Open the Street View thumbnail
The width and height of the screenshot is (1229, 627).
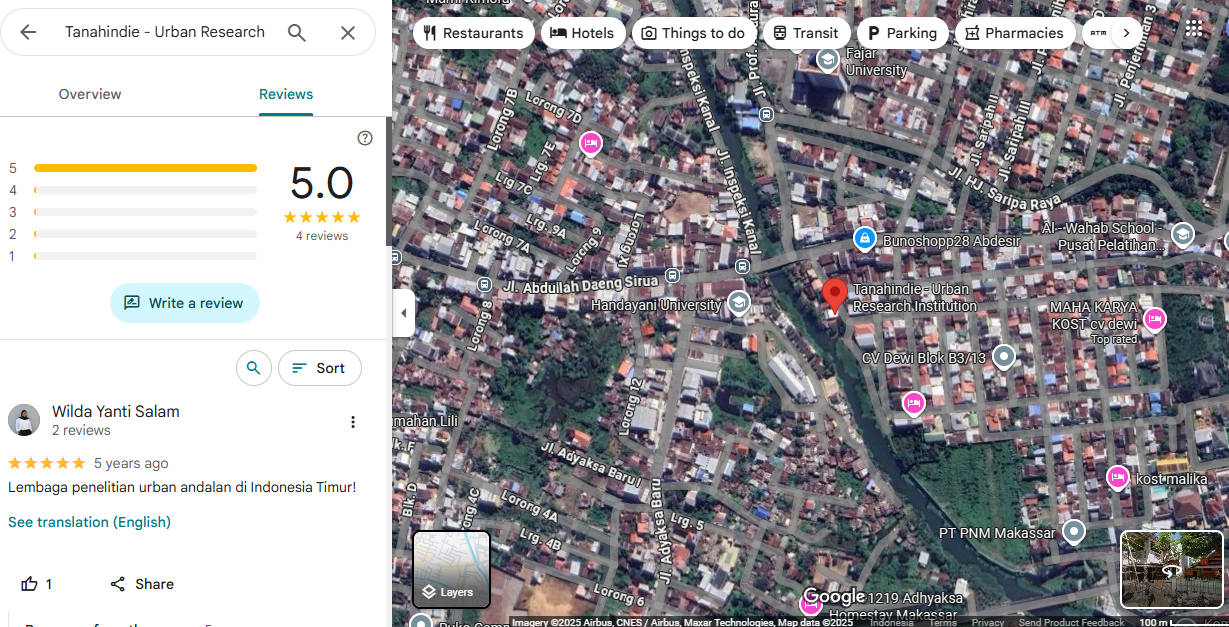(x=1171, y=569)
